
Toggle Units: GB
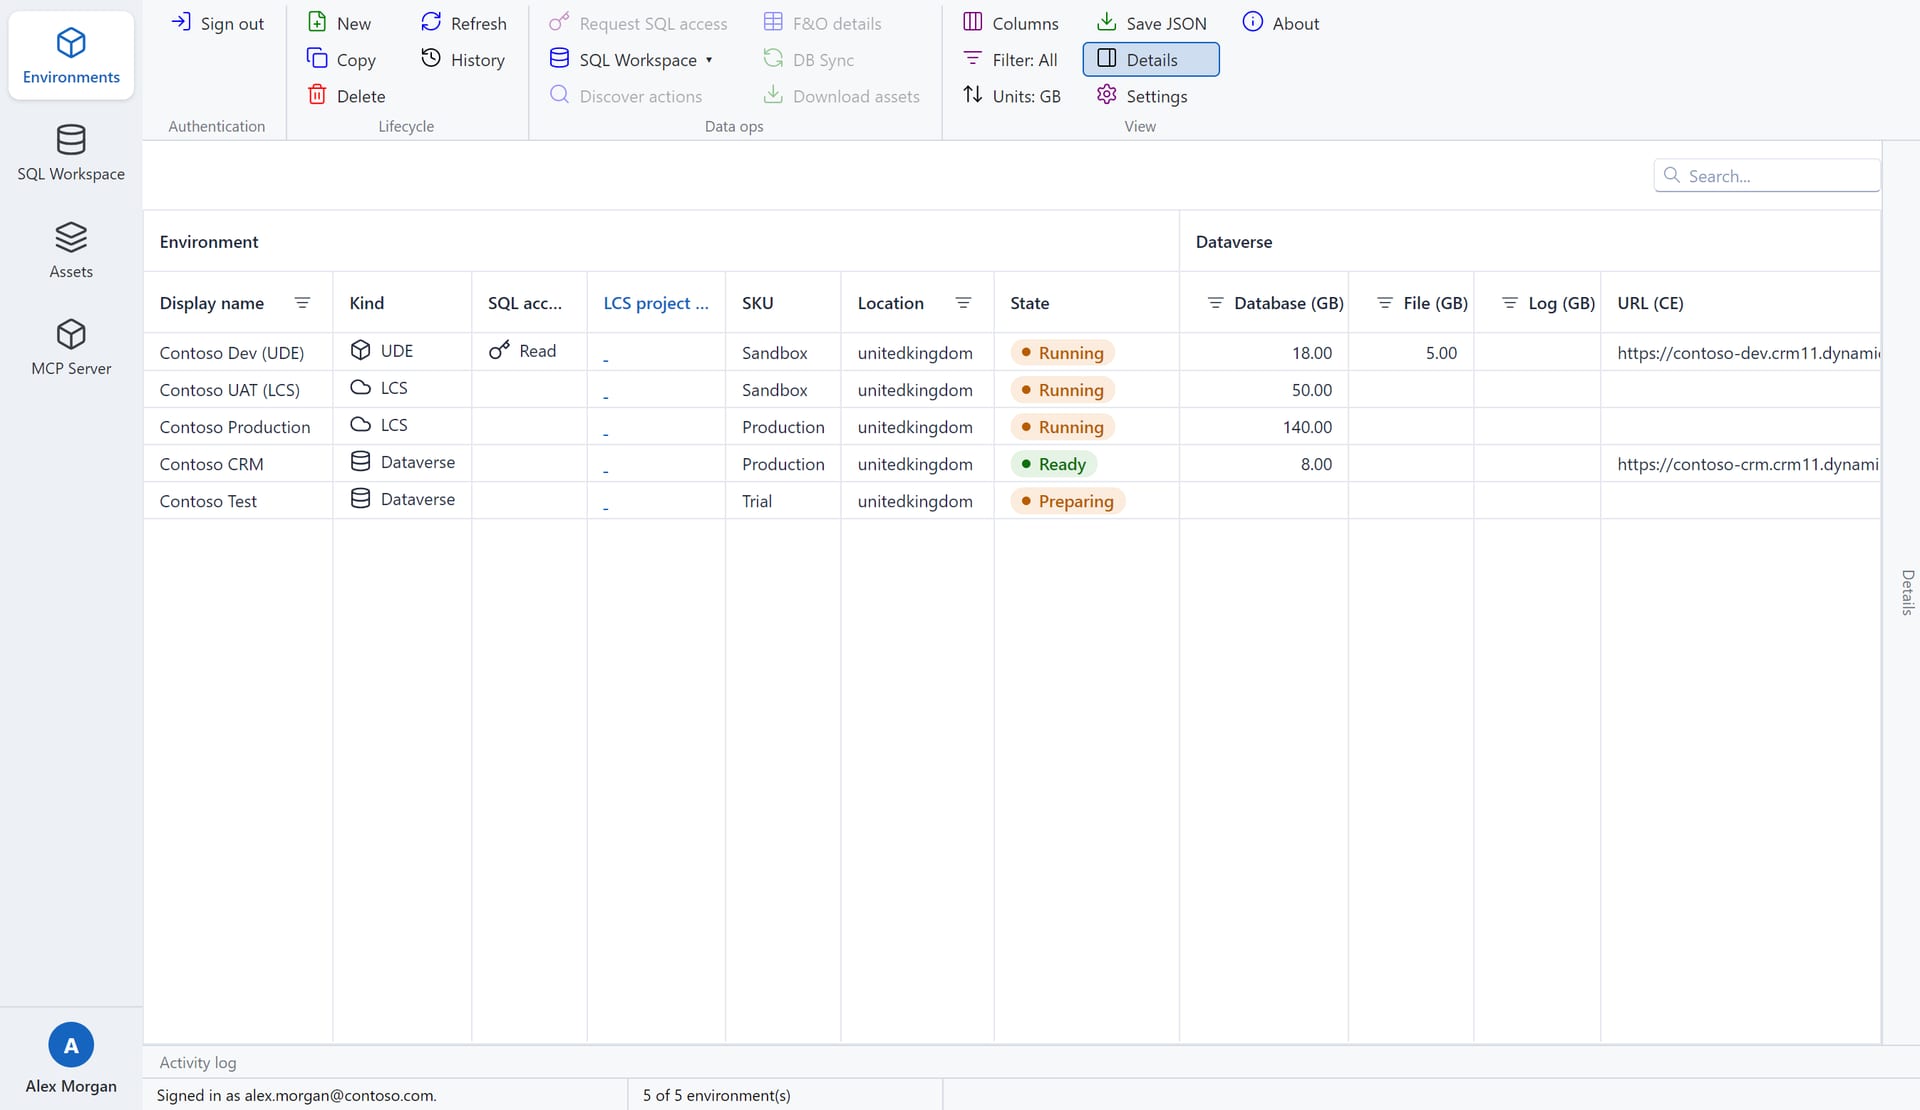point(1012,96)
